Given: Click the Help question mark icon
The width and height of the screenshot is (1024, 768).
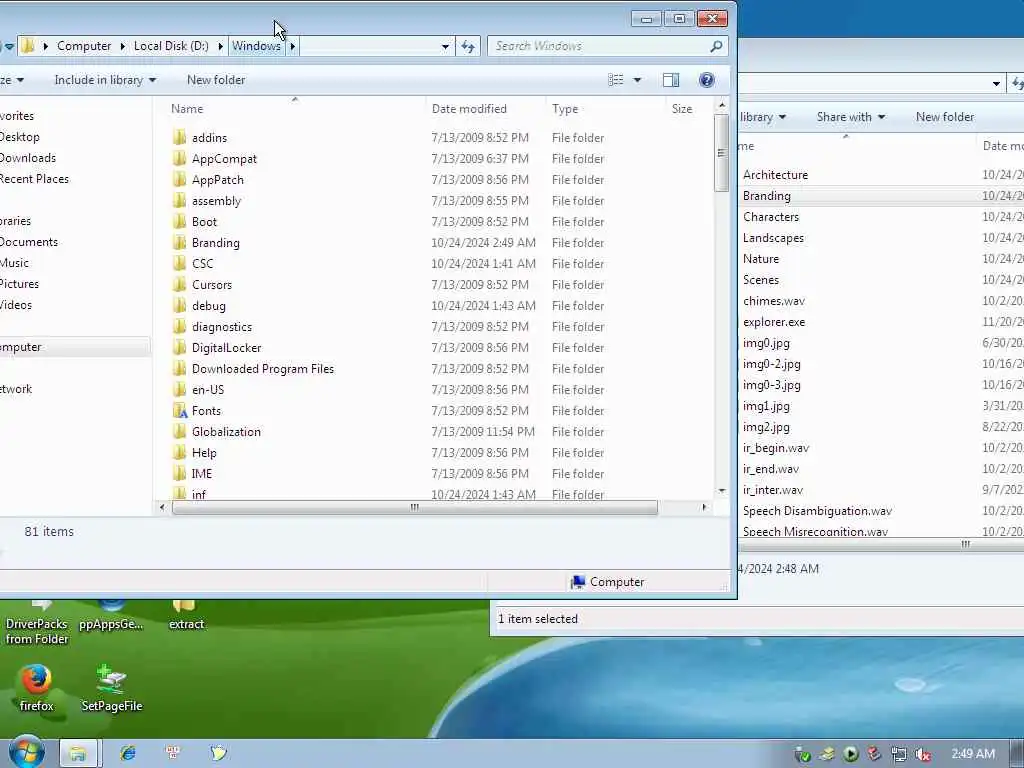Looking at the screenshot, I should click(706, 80).
